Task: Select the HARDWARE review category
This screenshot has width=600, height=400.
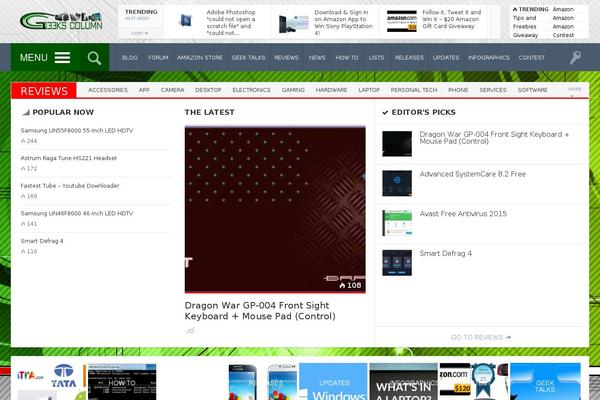Action: pyautogui.click(x=331, y=90)
